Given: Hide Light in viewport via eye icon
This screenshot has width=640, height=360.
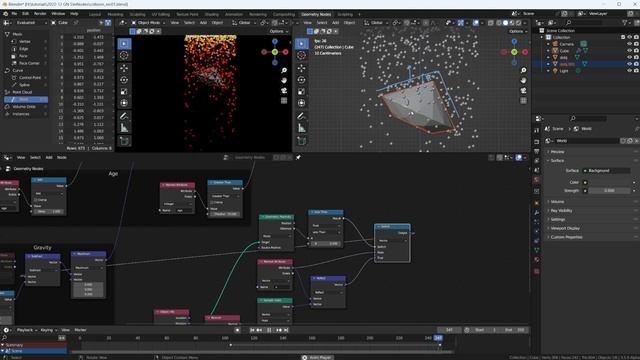Looking at the screenshot, I should click(x=629, y=71).
